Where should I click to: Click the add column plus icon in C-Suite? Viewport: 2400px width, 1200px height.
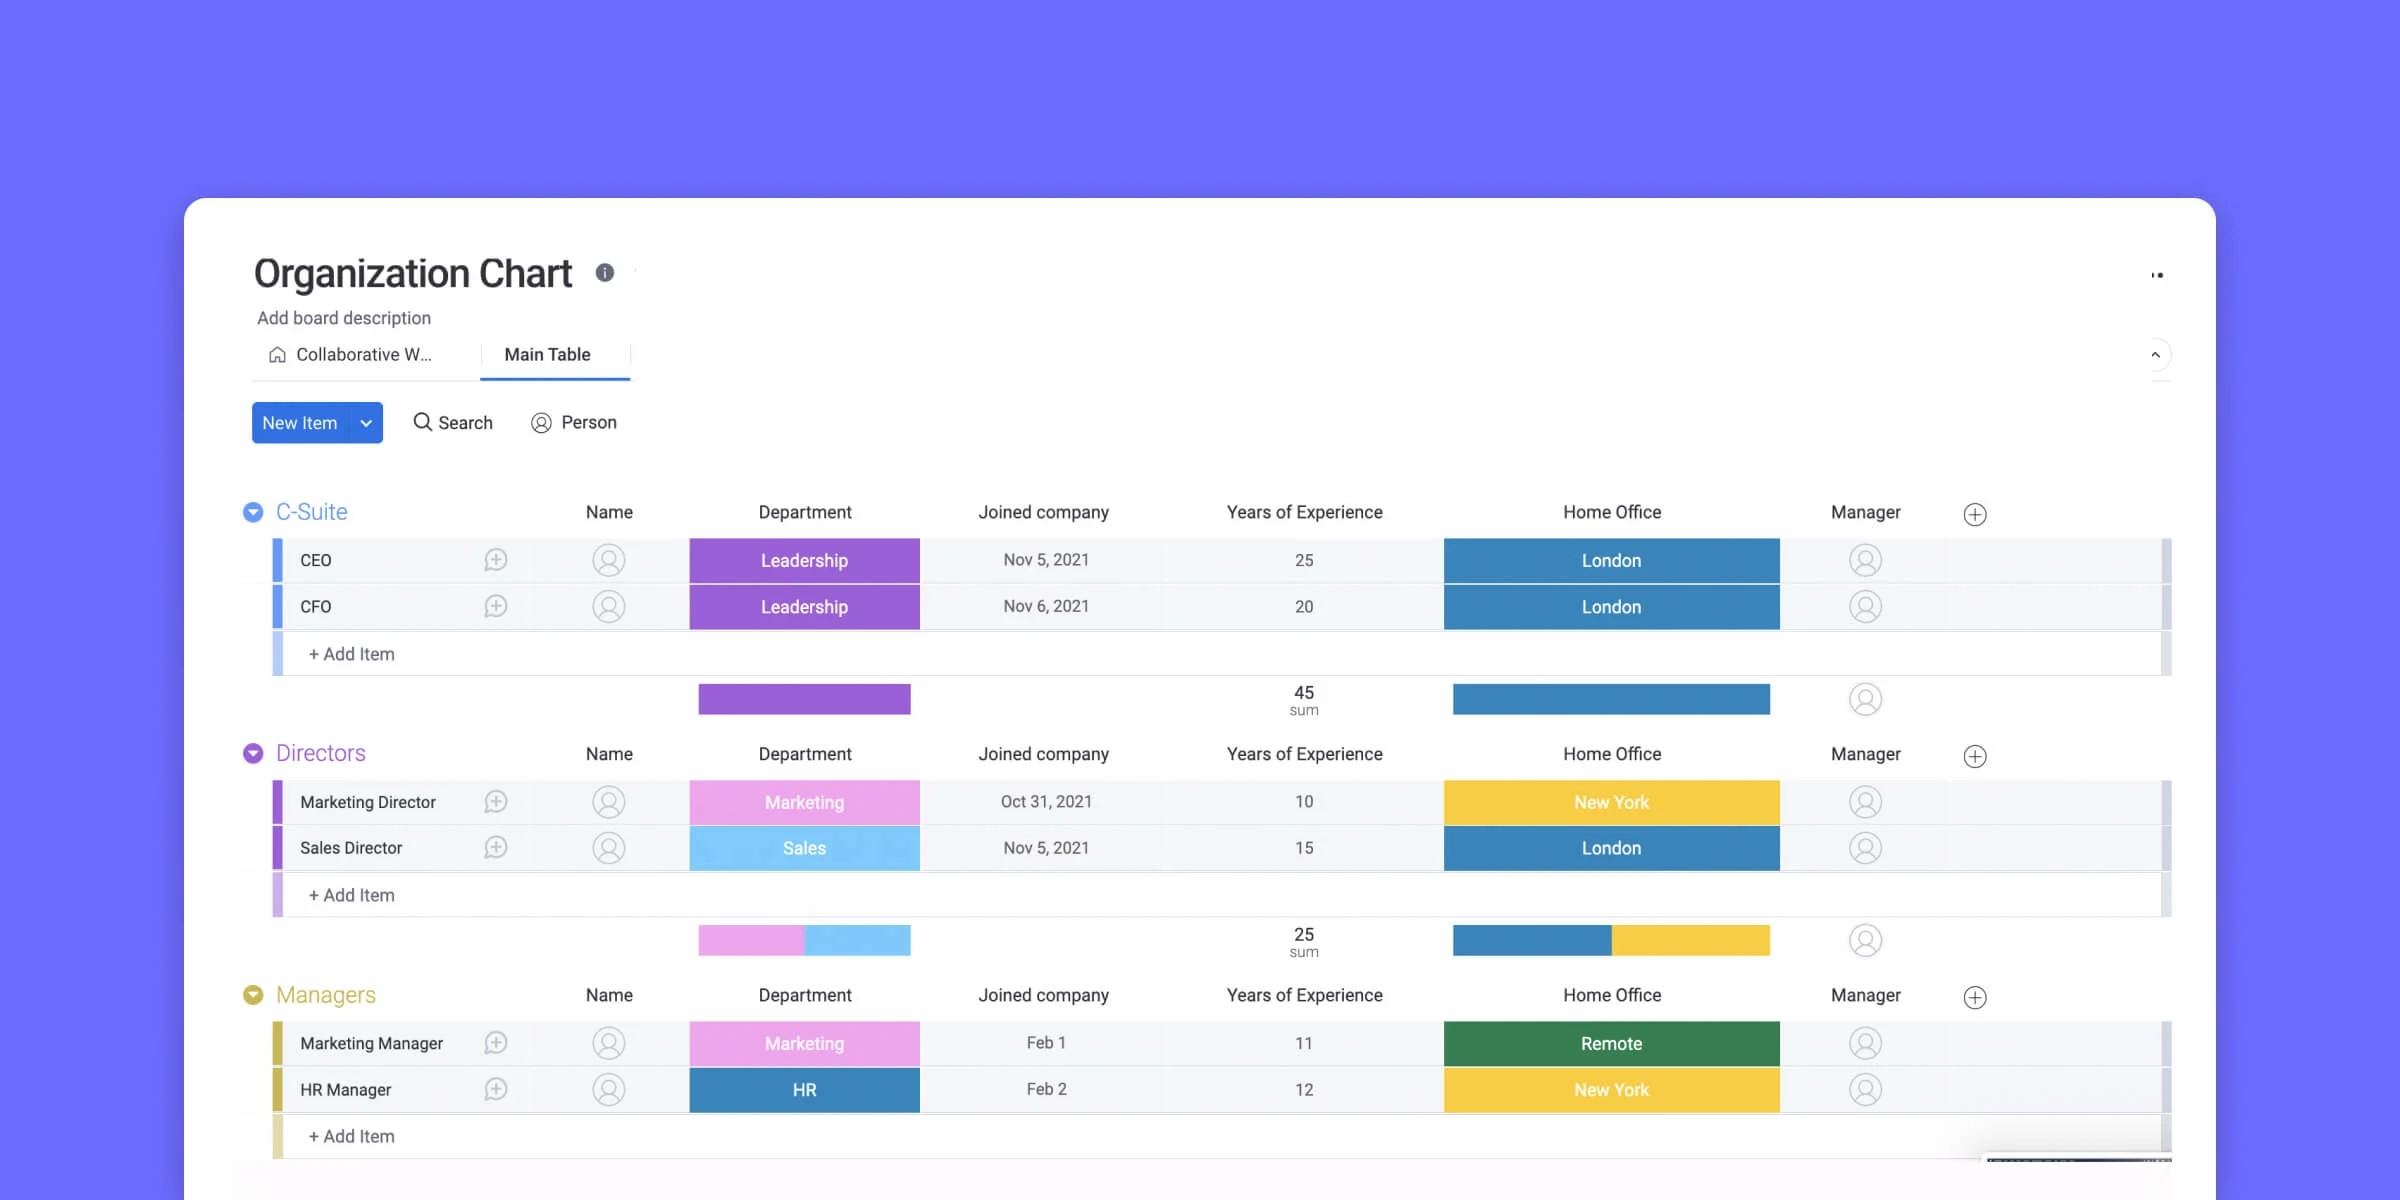(1975, 514)
